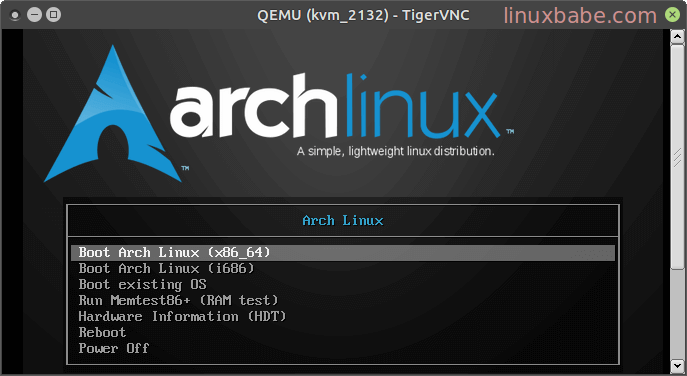Maximize the TigerVNC window
Image resolution: width=687 pixels, height=376 pixels.
point(53,15)
